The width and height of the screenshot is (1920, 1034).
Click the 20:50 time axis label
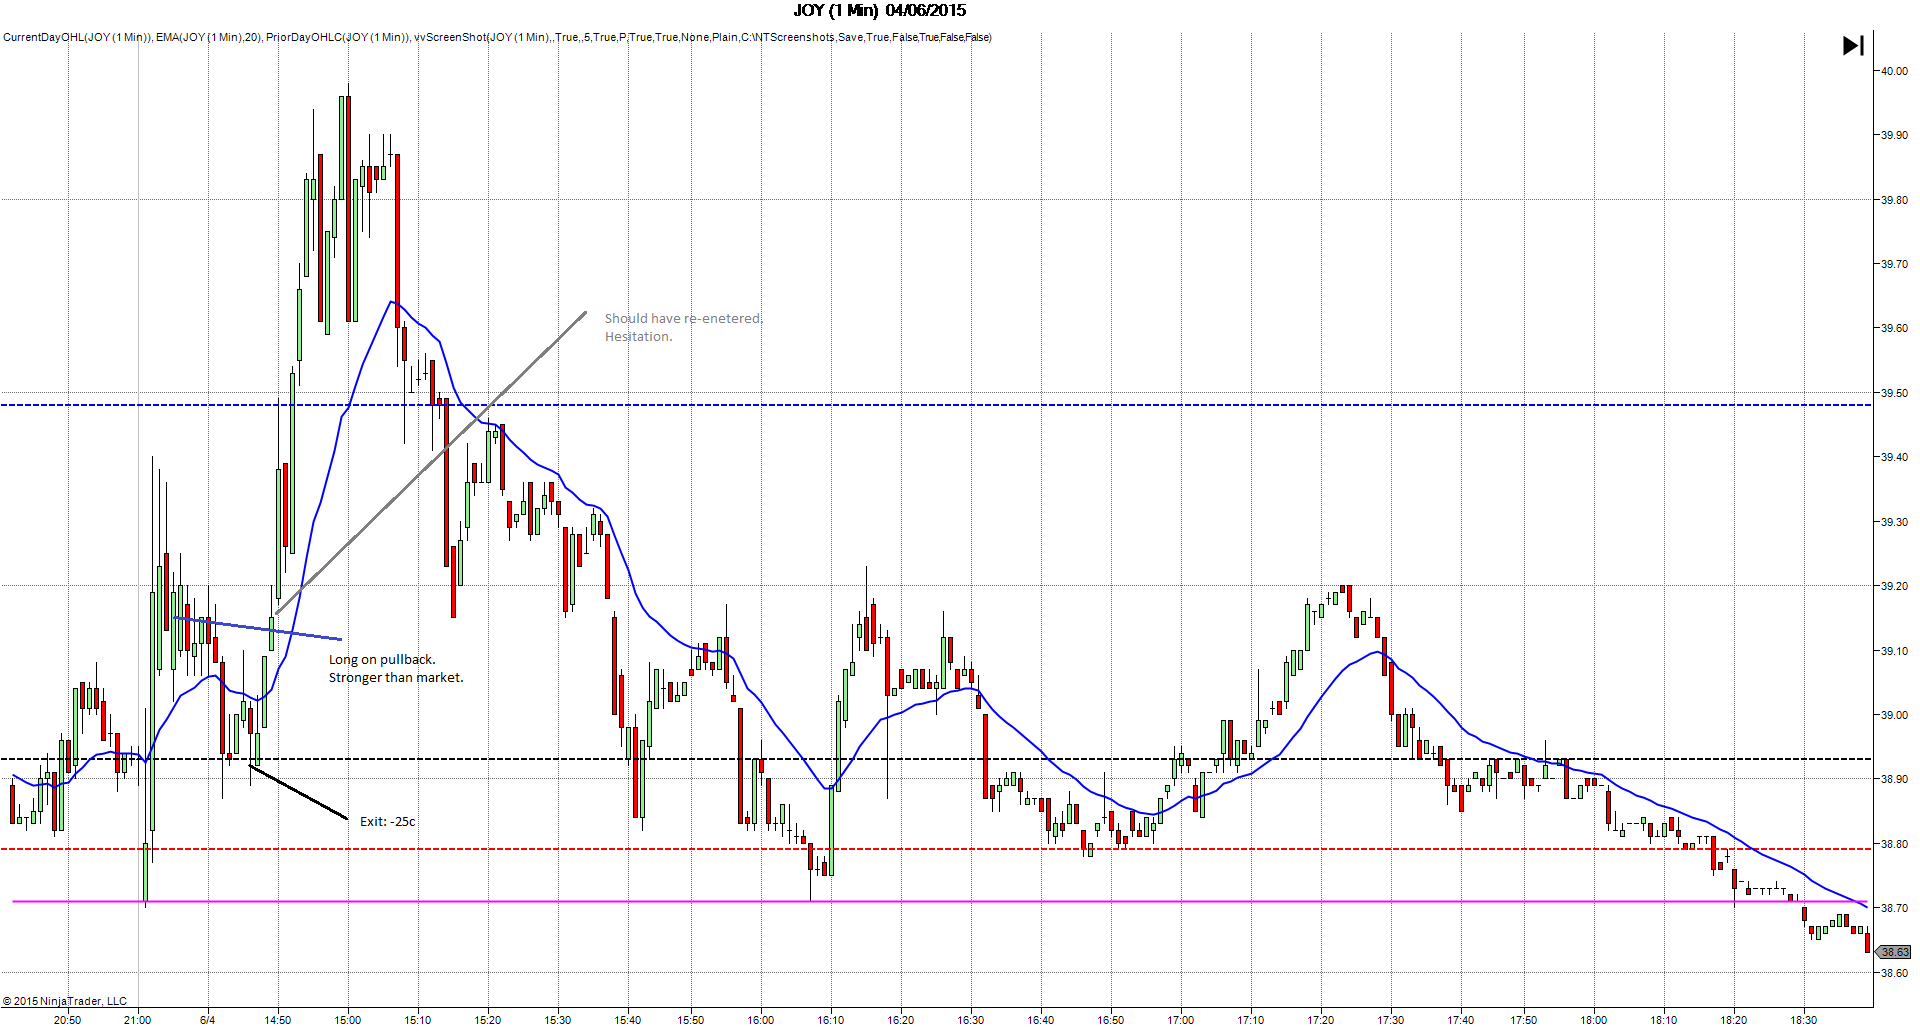coord(67,1020)
